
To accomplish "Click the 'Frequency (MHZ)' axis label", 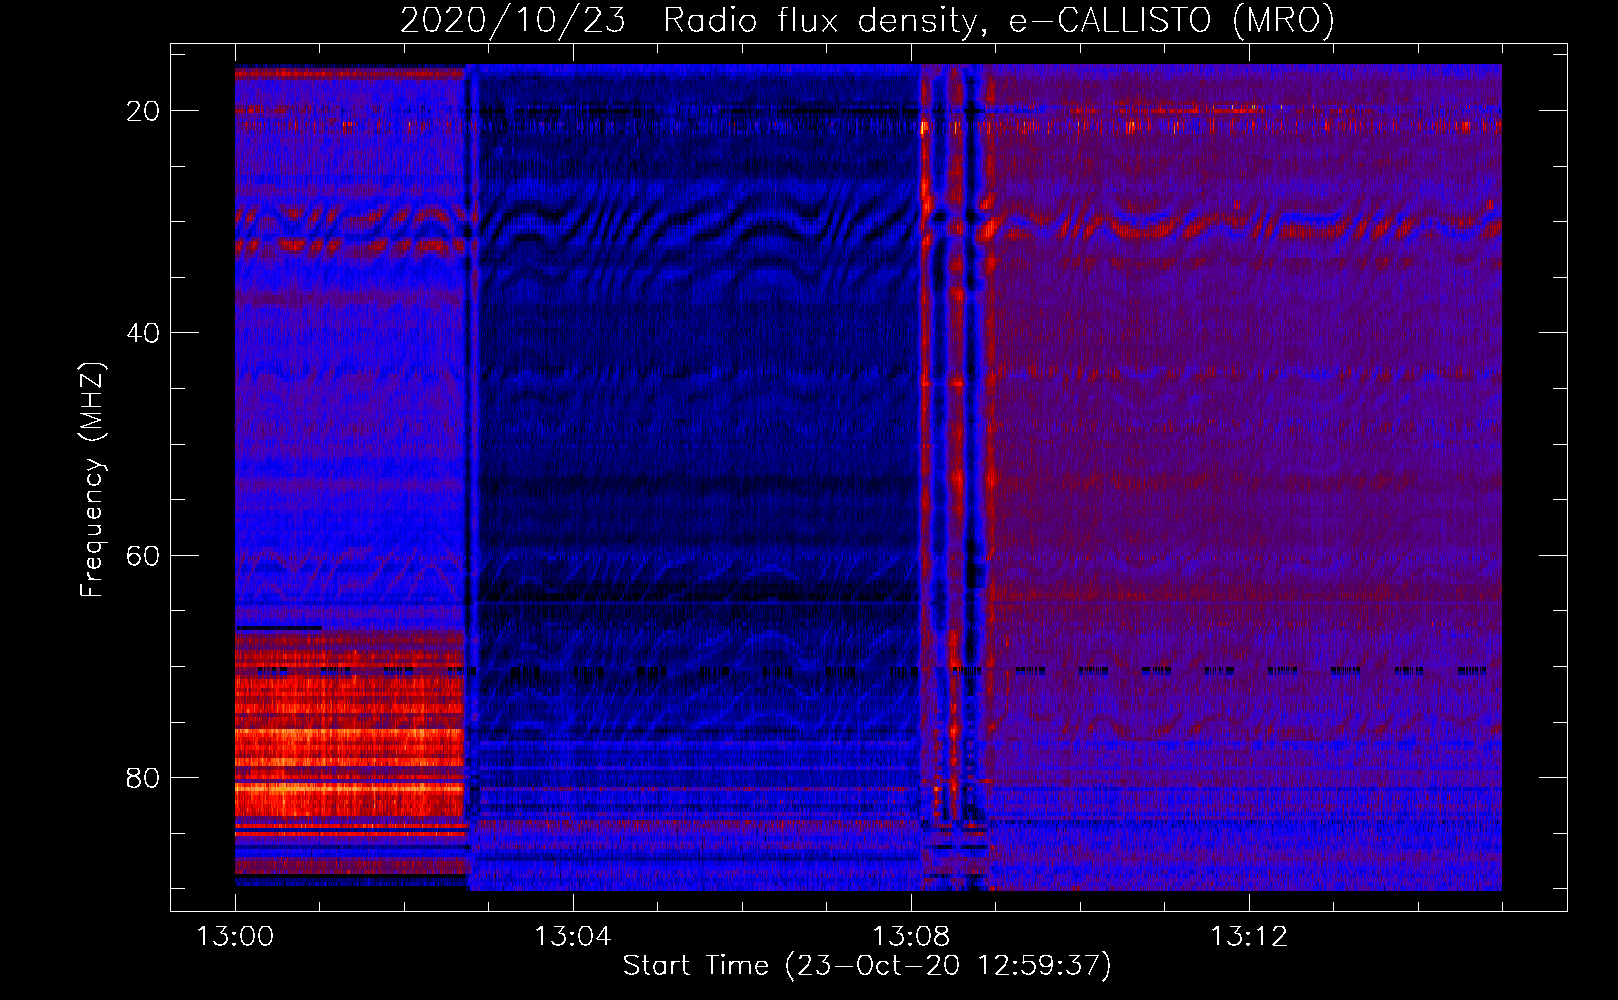I will [x=91, y=480].
